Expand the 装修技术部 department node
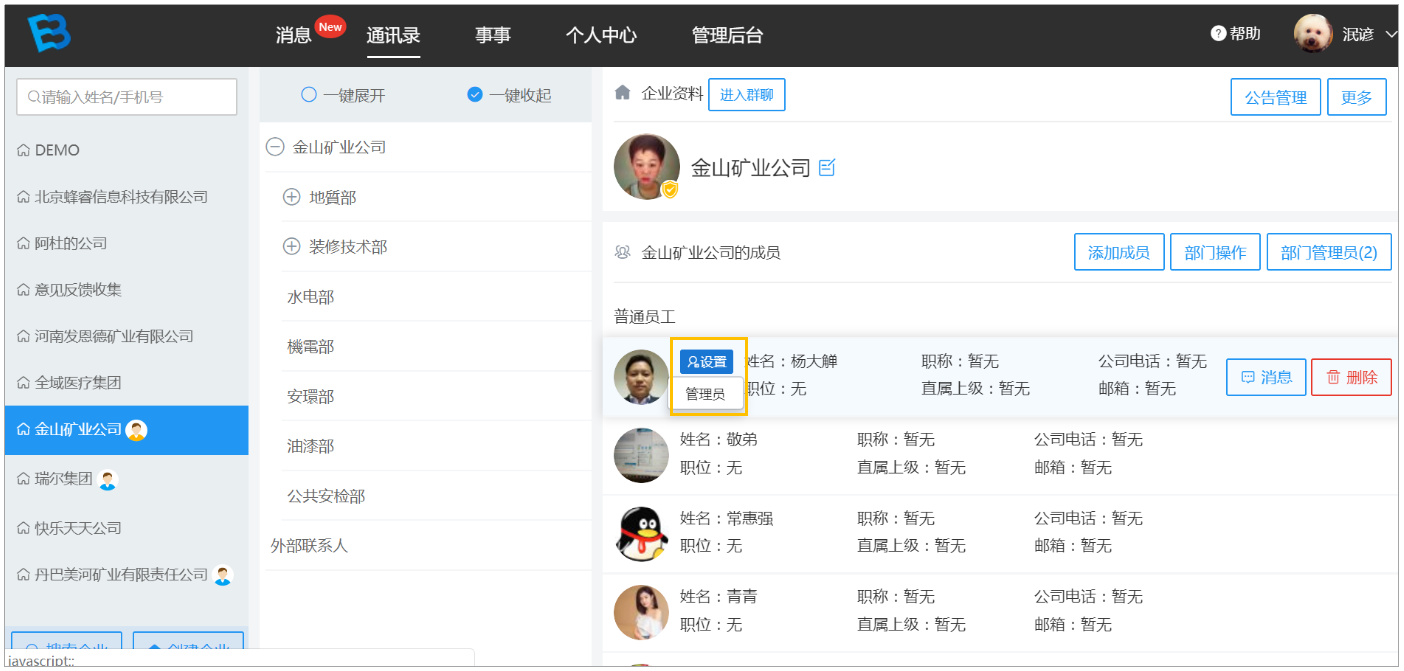This screenshot has height=671, width=1404. 292,247
